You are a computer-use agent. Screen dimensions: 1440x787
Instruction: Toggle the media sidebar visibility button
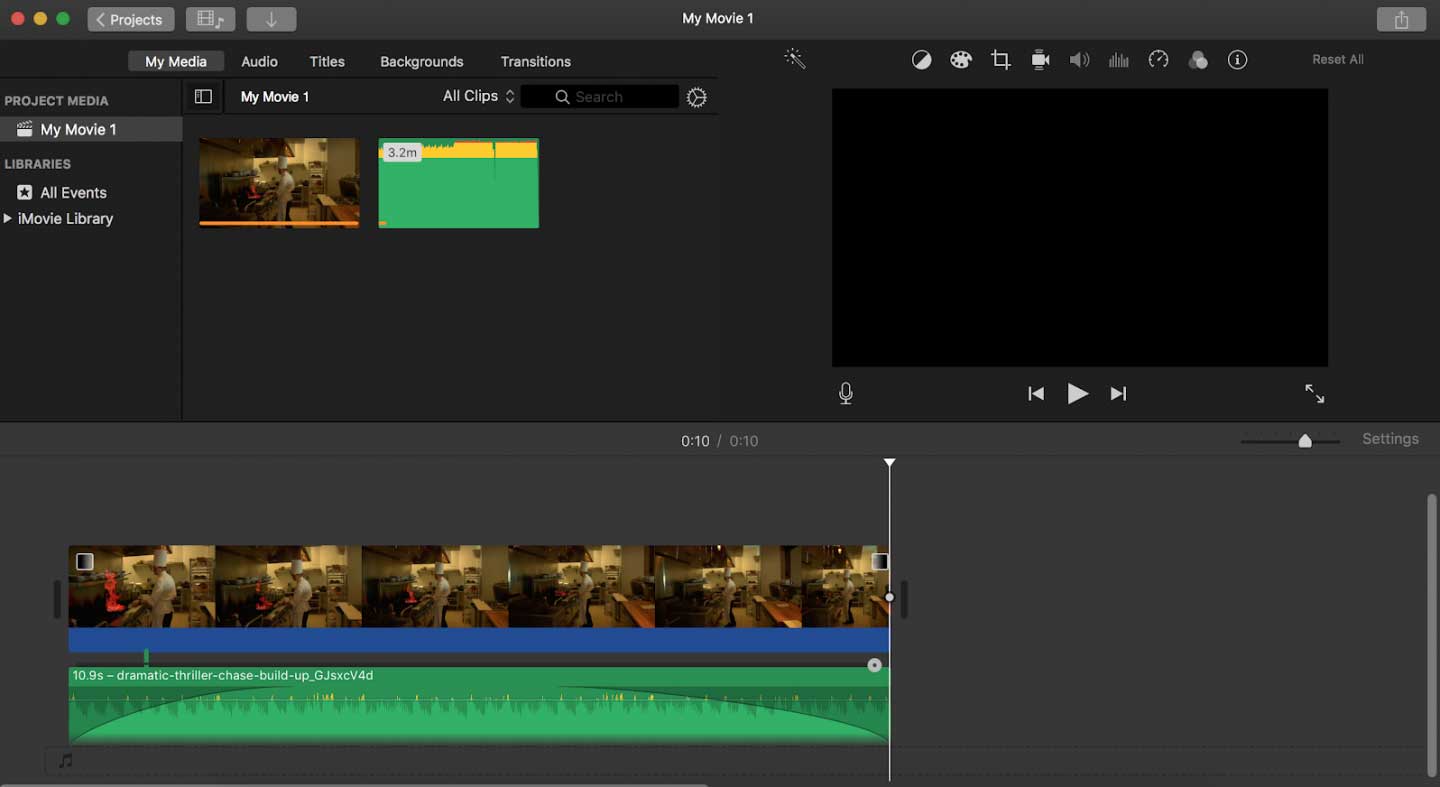(x=203, y=97)
